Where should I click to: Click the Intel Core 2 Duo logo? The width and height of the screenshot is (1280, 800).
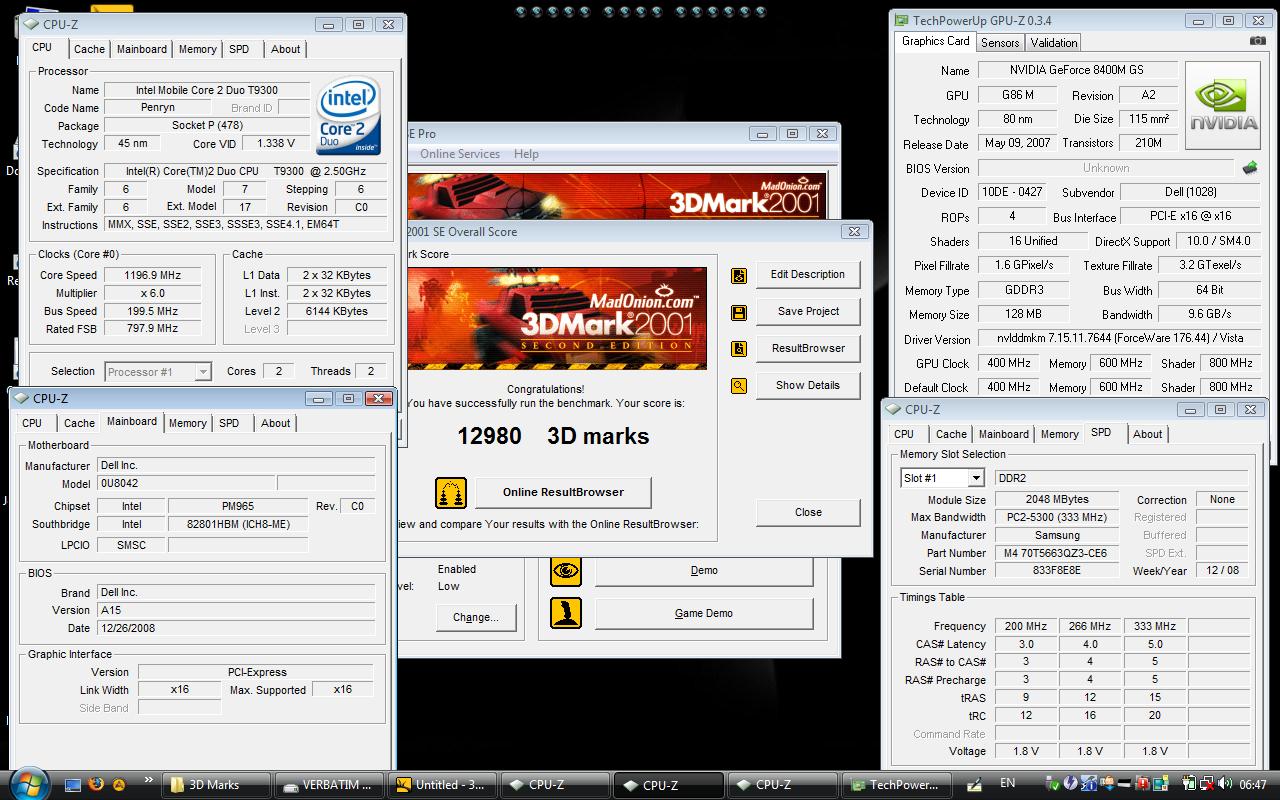[x=349, y=116]
